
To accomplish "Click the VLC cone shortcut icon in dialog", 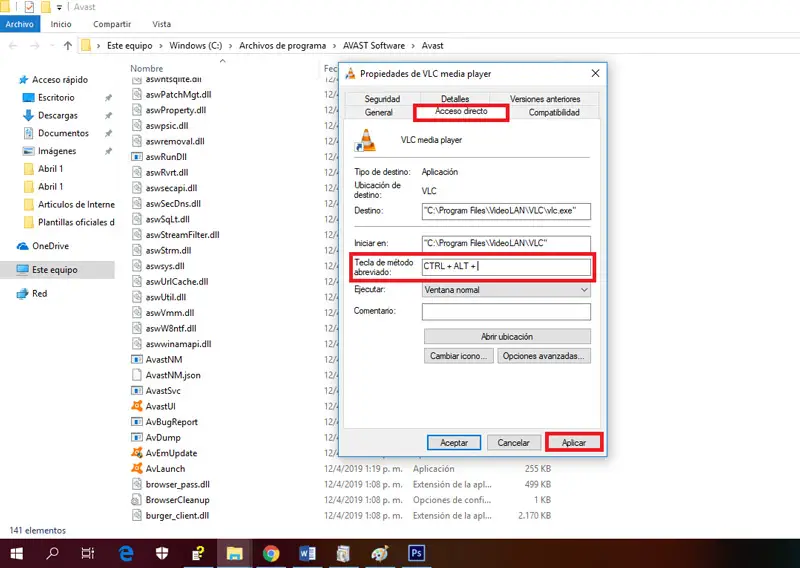I will pyautogui.click(x=365, y=140).
